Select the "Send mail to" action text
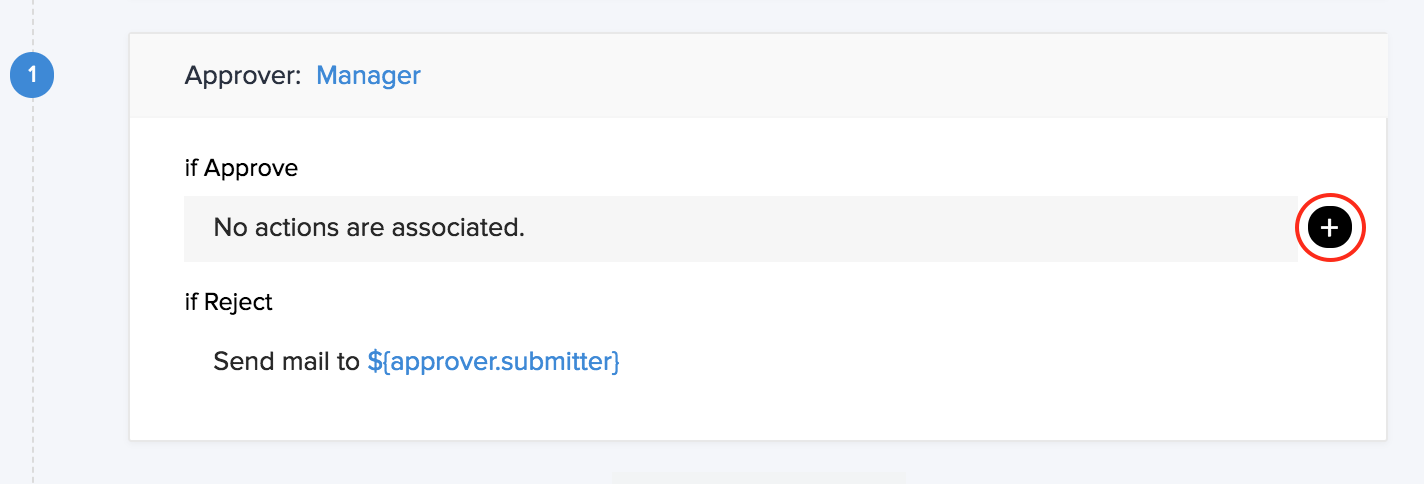The height and width of the screenshot is (484, 1424). (286, 361)
